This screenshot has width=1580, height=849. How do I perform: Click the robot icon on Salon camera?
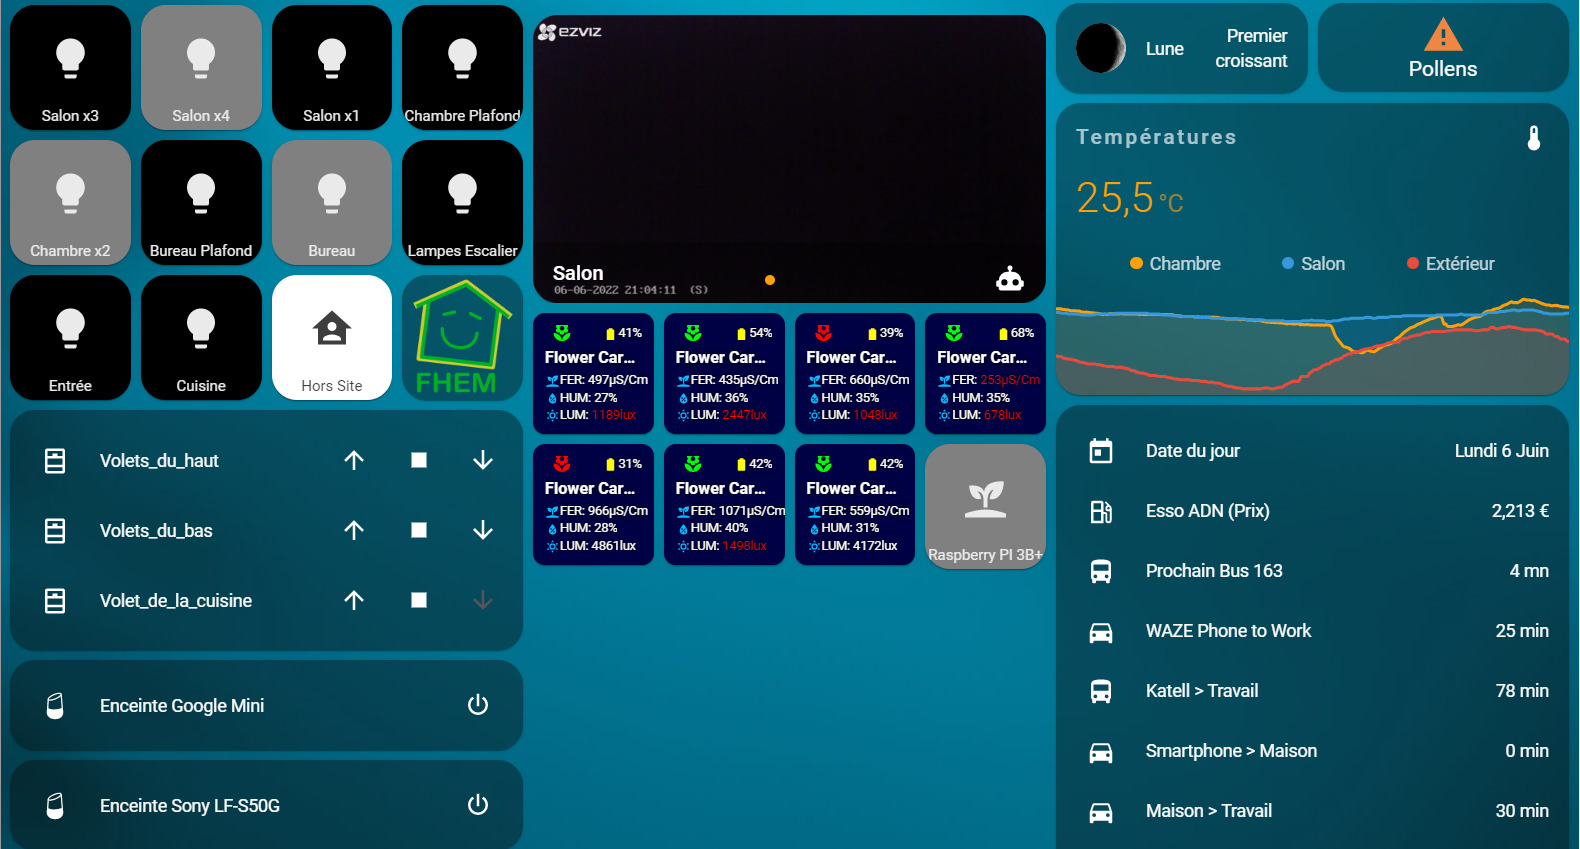[x=1010, y=279]
